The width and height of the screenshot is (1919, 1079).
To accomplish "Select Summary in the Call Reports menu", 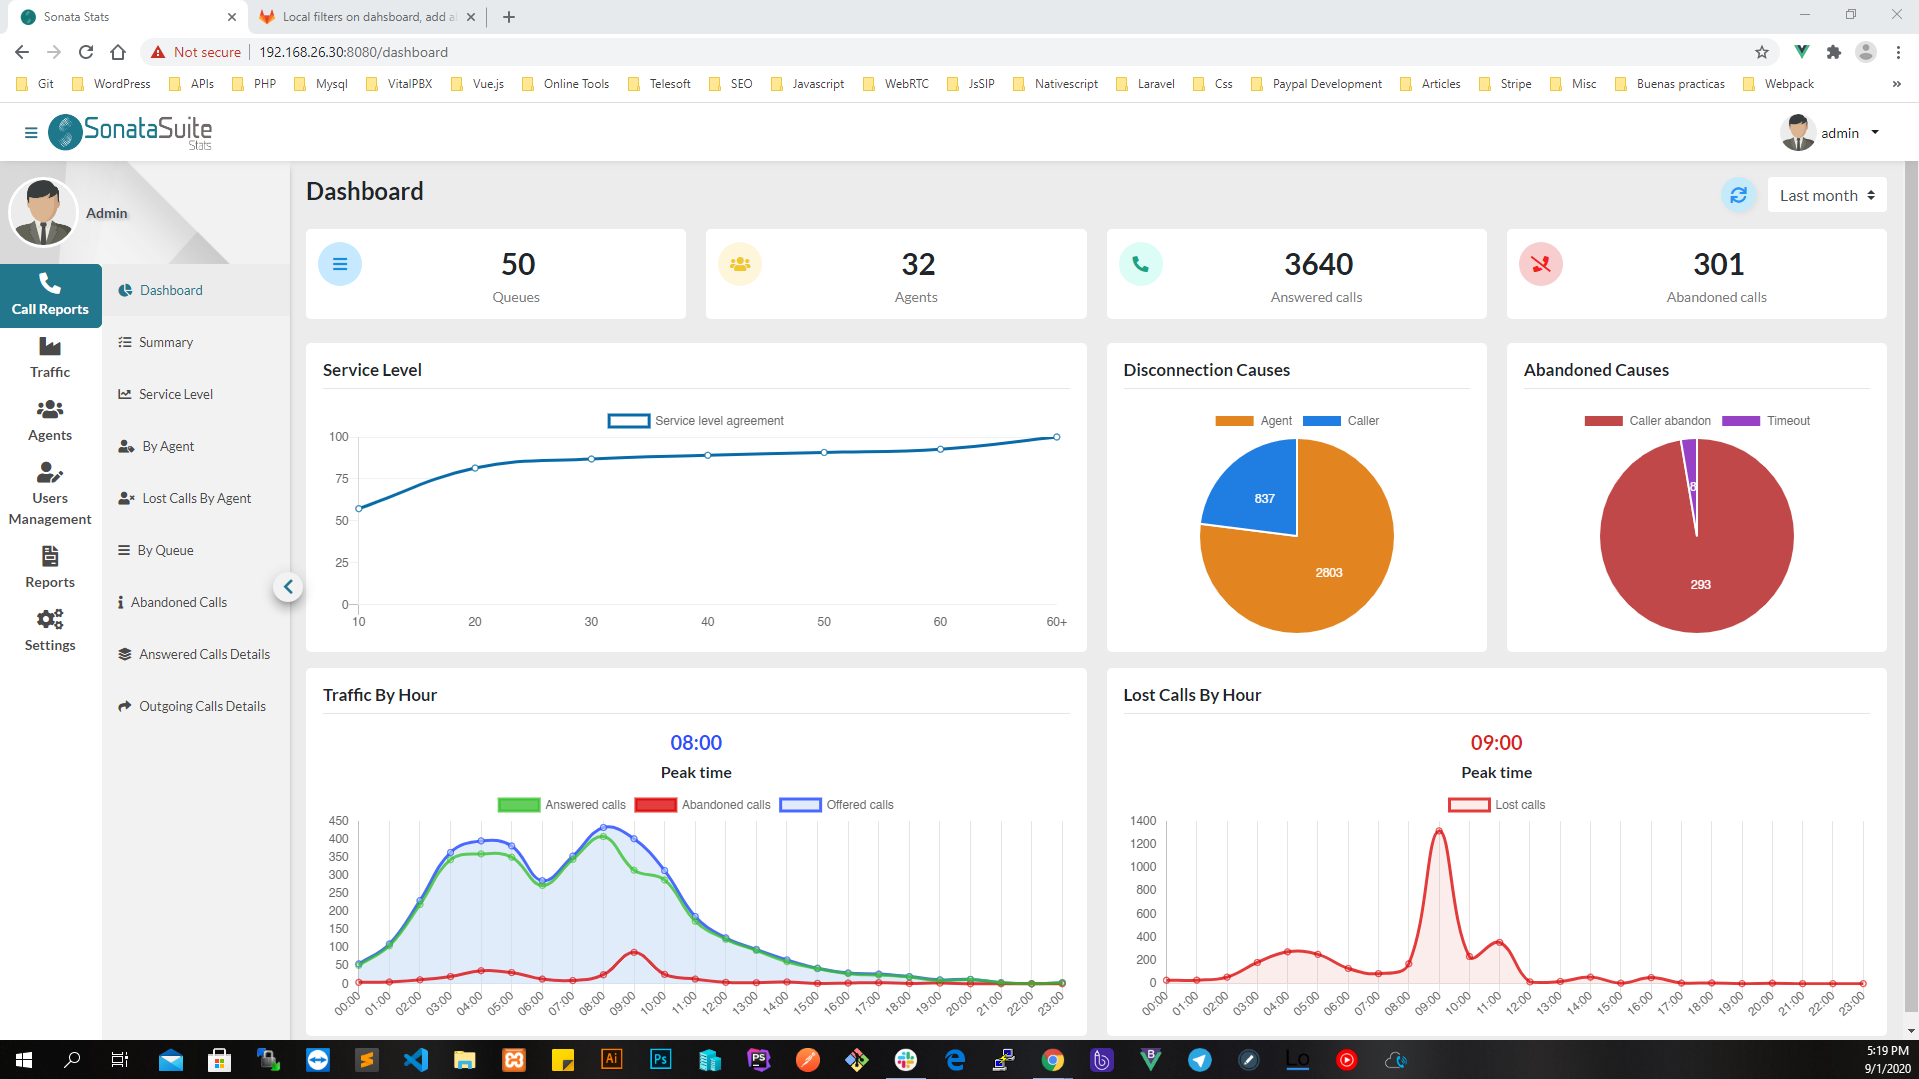I will click(x=165, y=342).
